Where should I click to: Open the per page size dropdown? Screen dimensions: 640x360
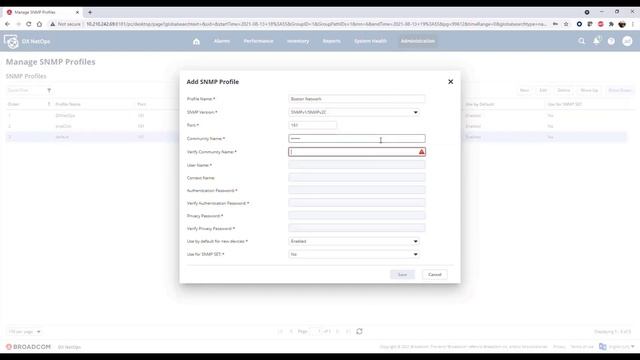(x=24, y=331)
